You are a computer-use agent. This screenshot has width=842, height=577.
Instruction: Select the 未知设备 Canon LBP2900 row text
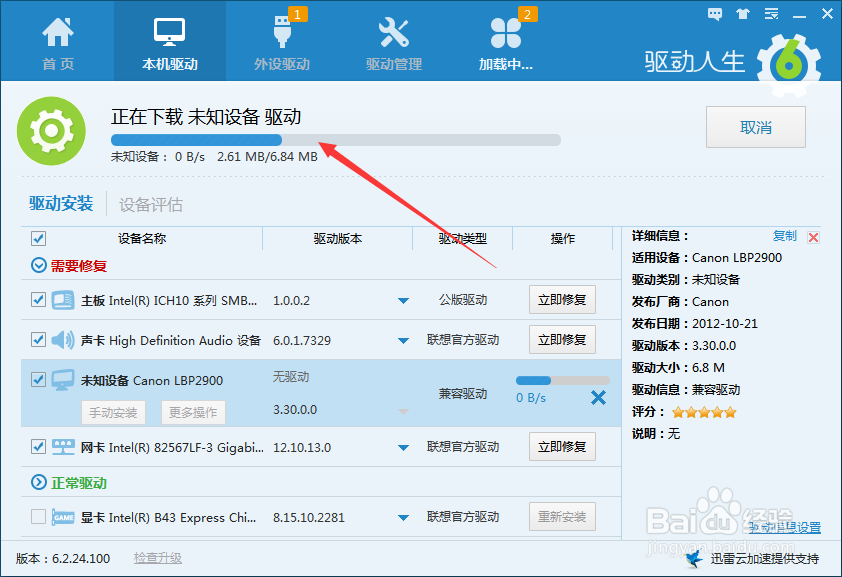[152, 381]
